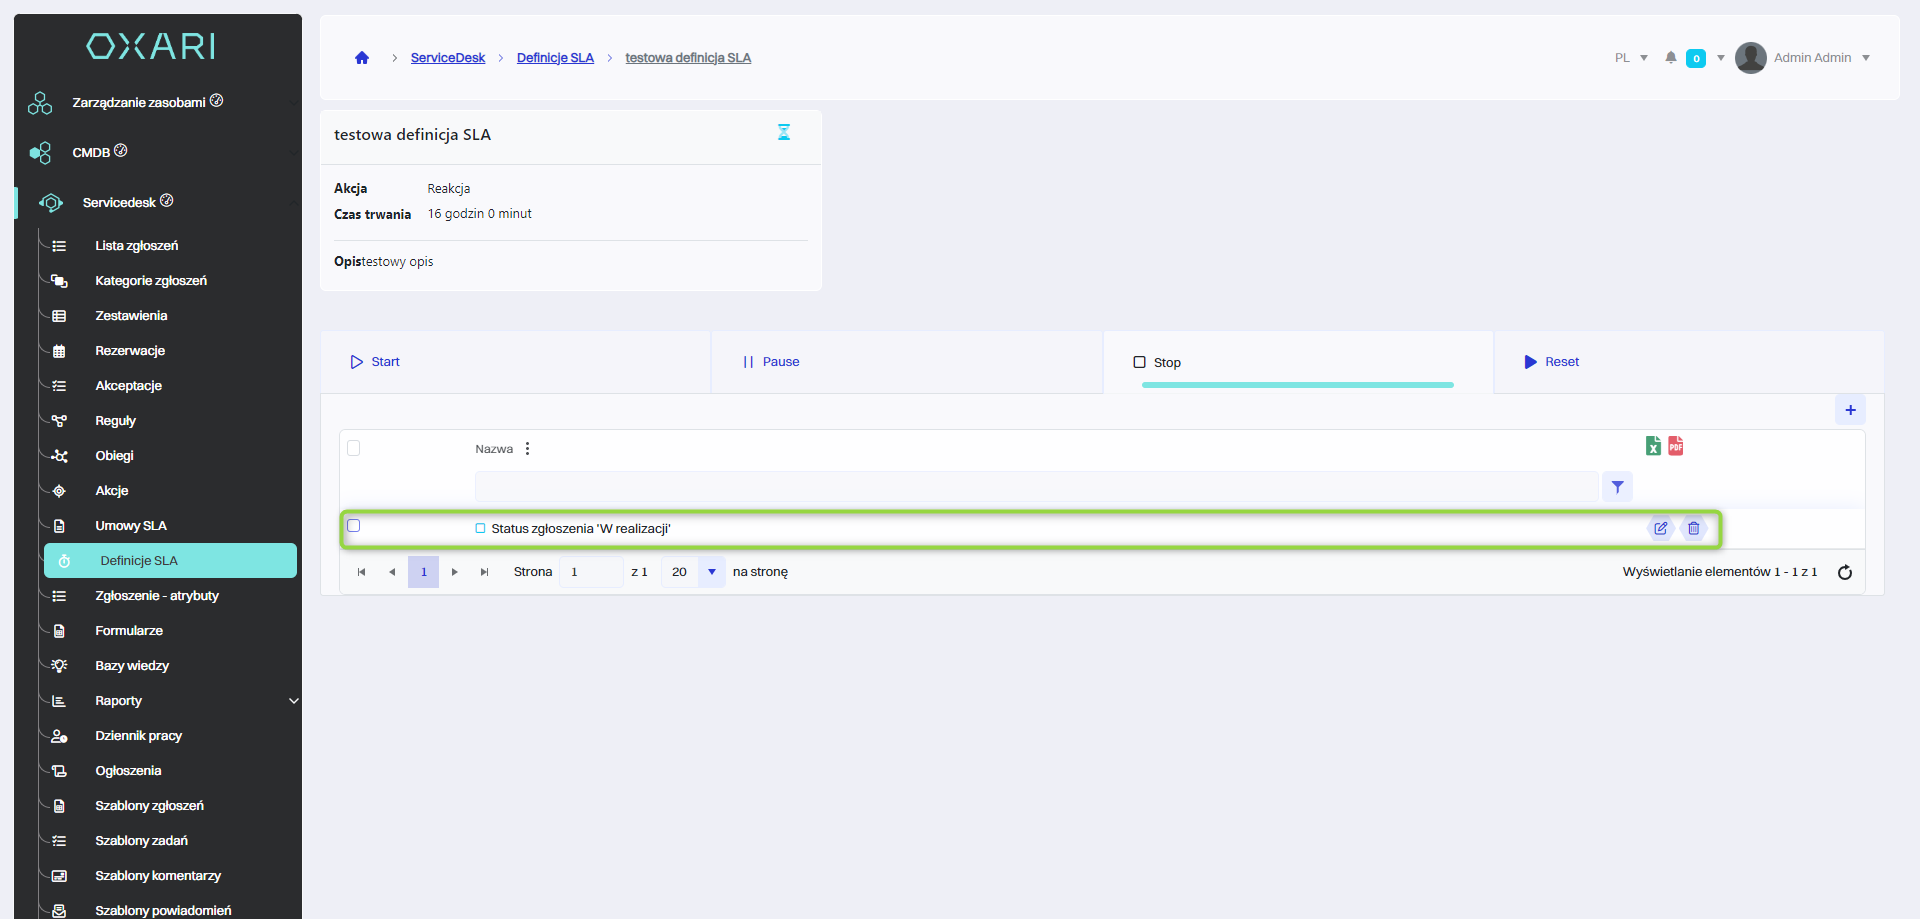The height and width of the screenshot is (919, 1920).
Task: Click the home icon in breadcrumb
Action: [362, 58]
